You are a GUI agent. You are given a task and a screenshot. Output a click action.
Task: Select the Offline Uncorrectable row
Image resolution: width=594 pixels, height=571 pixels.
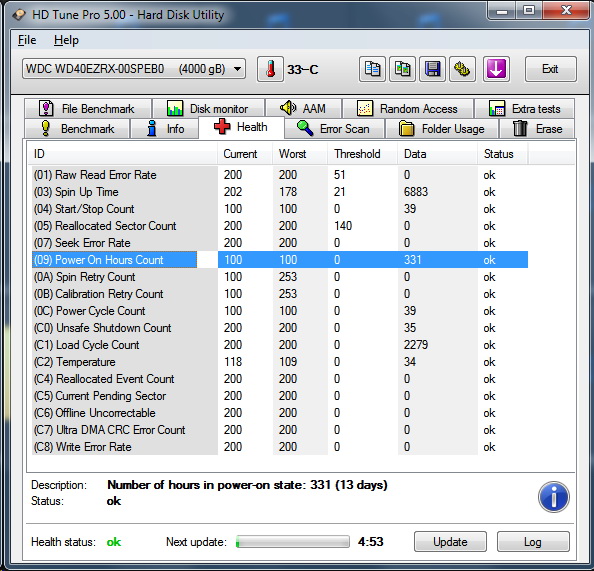280,413
